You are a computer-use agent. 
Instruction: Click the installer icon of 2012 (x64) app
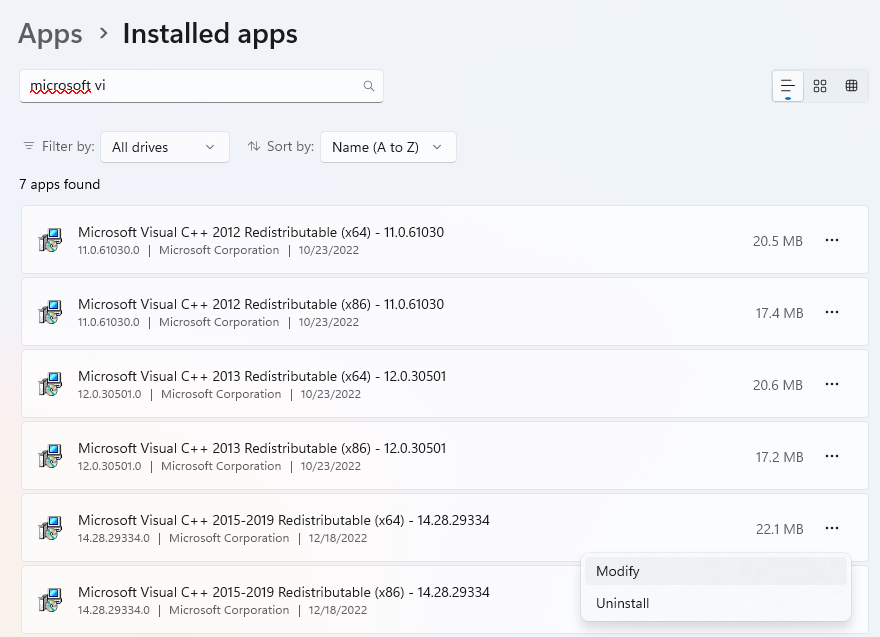[50, 241]
